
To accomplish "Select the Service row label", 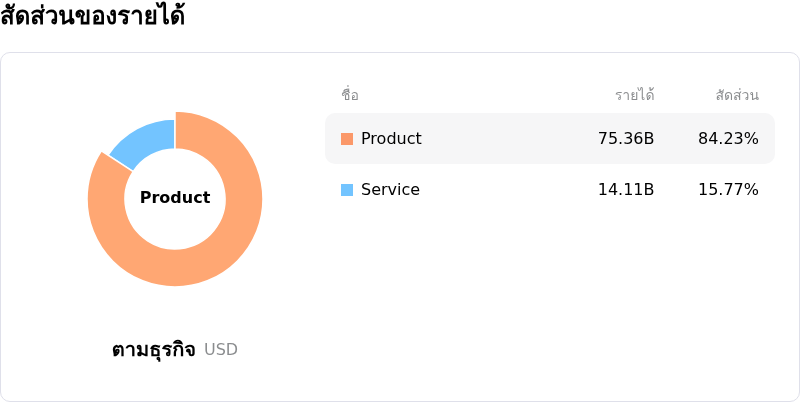I will (x=390, y=189).
